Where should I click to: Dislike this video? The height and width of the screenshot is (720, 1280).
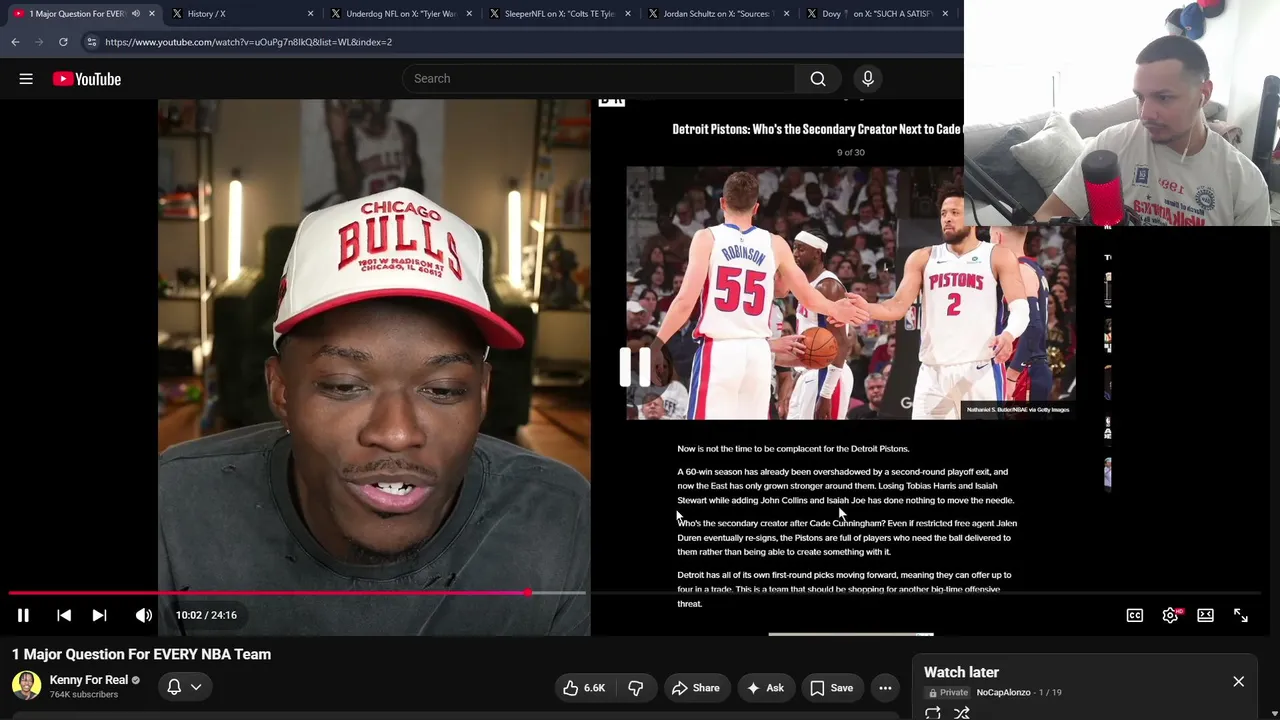pyautogui.click(x=635, y=688)
